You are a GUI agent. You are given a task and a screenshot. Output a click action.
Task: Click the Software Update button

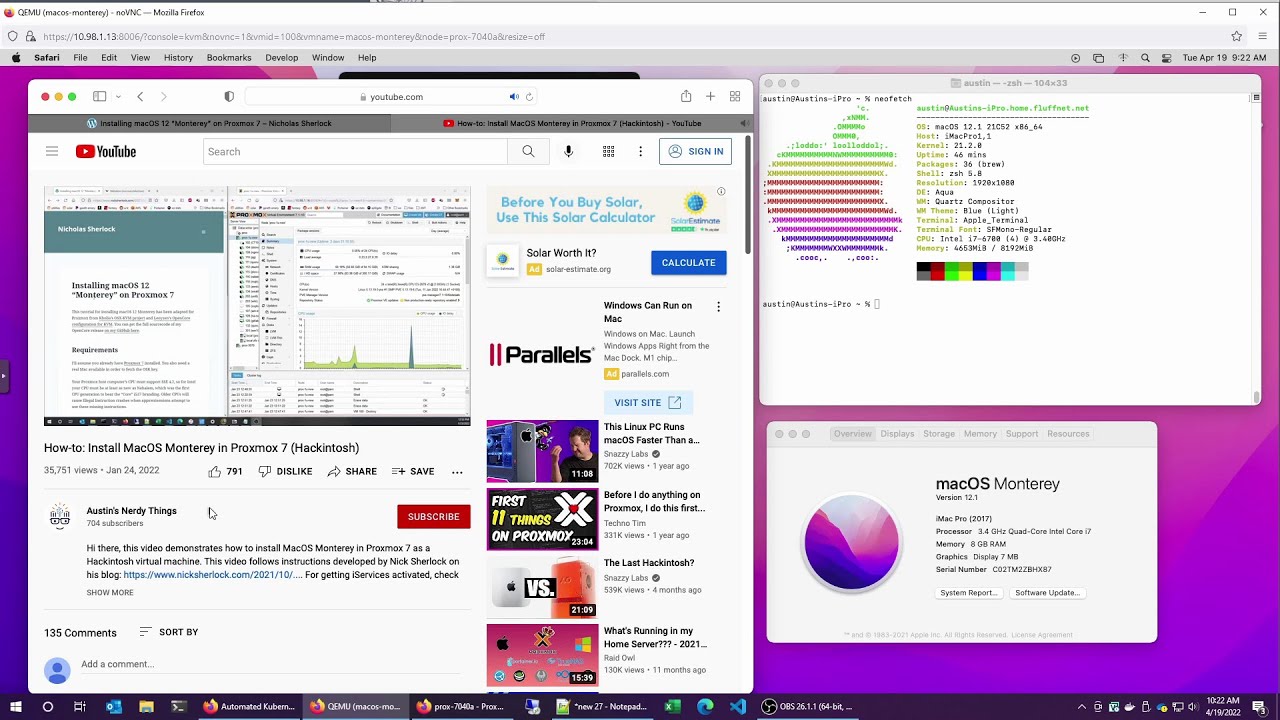[1047, 593]
